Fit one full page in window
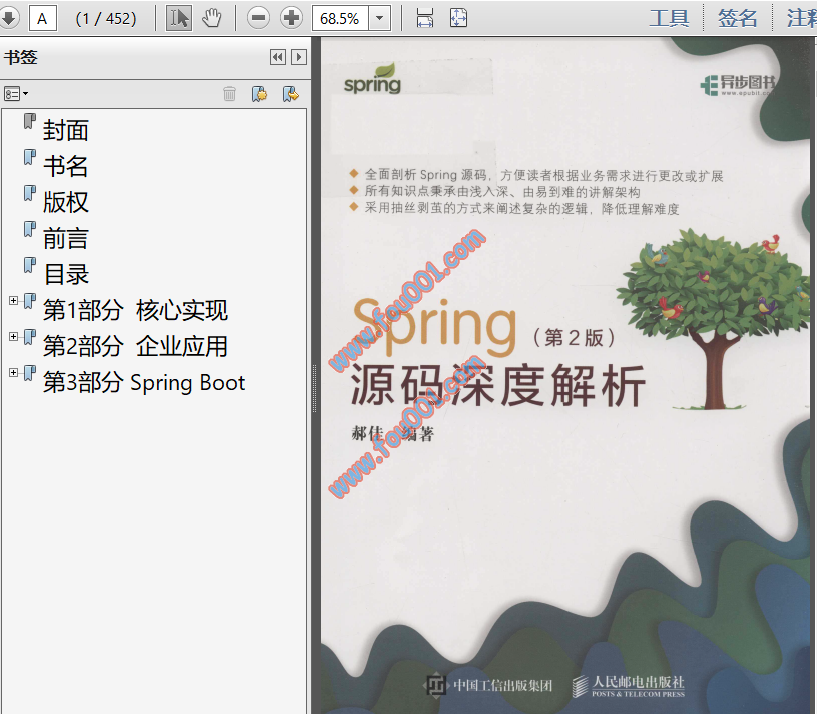 (x=458, y=18)
